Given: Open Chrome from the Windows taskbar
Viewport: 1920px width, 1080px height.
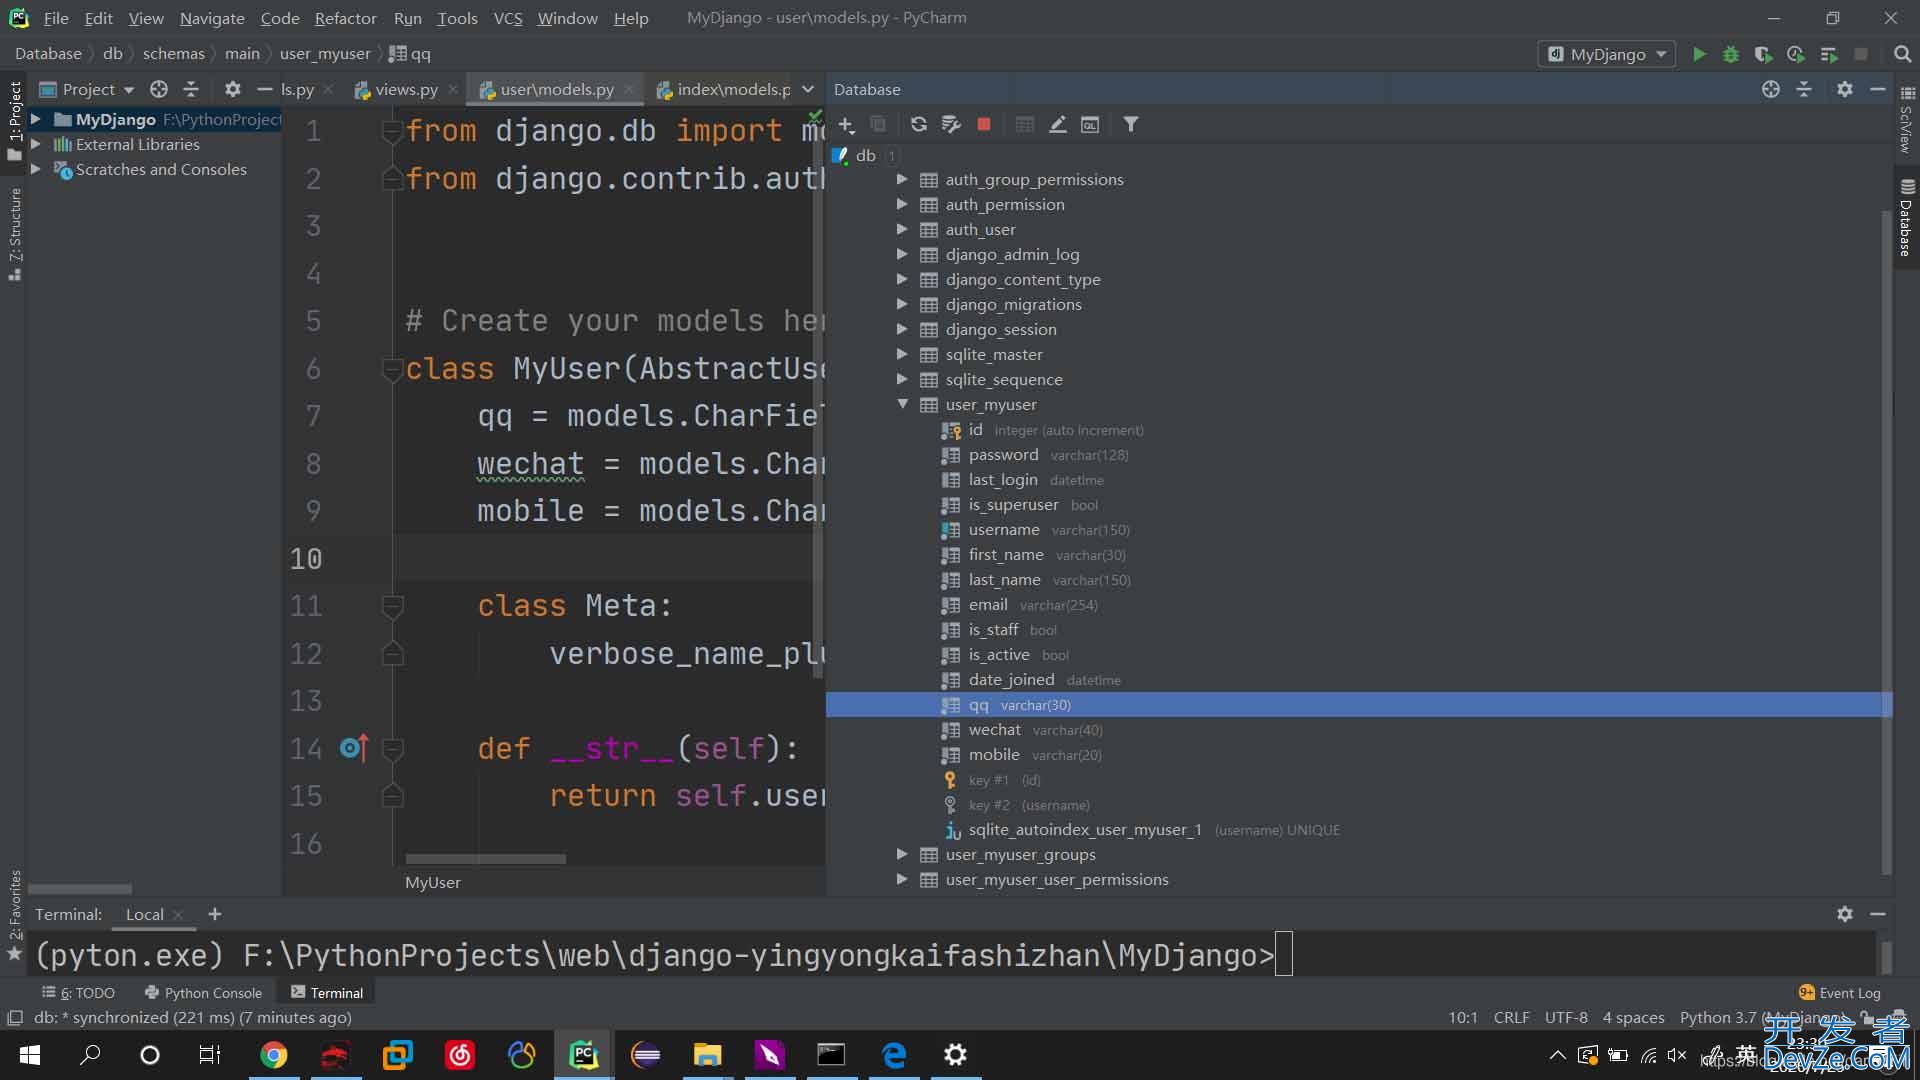Looking at the screenshot, I should point(273,1054).
